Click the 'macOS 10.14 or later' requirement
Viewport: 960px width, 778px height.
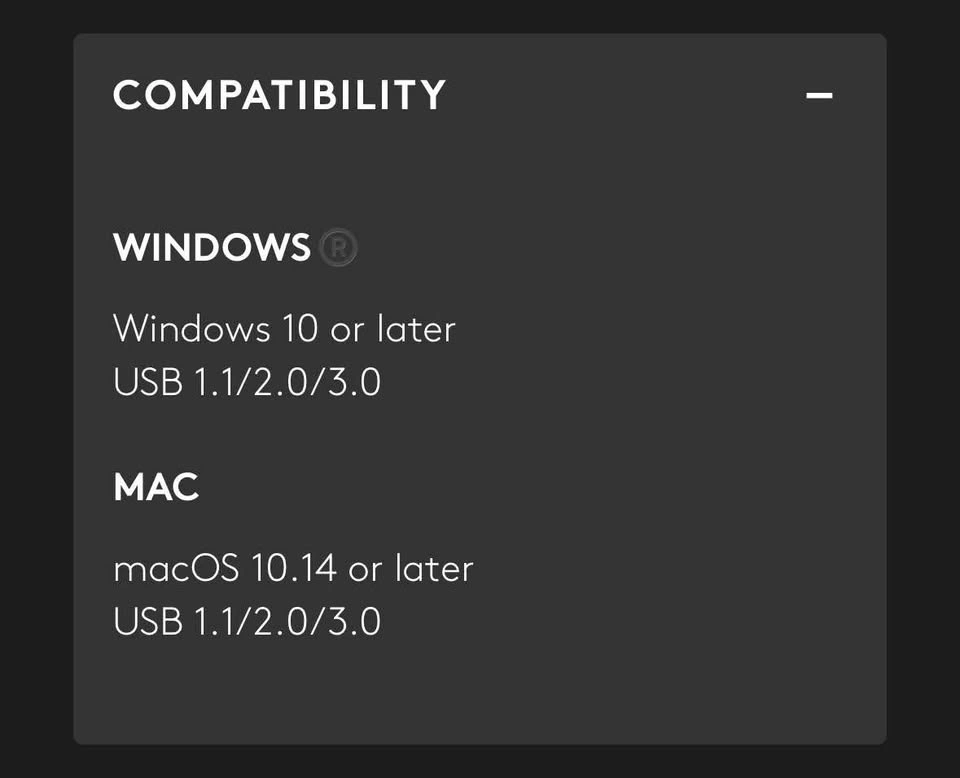click(x=293, y=569)
